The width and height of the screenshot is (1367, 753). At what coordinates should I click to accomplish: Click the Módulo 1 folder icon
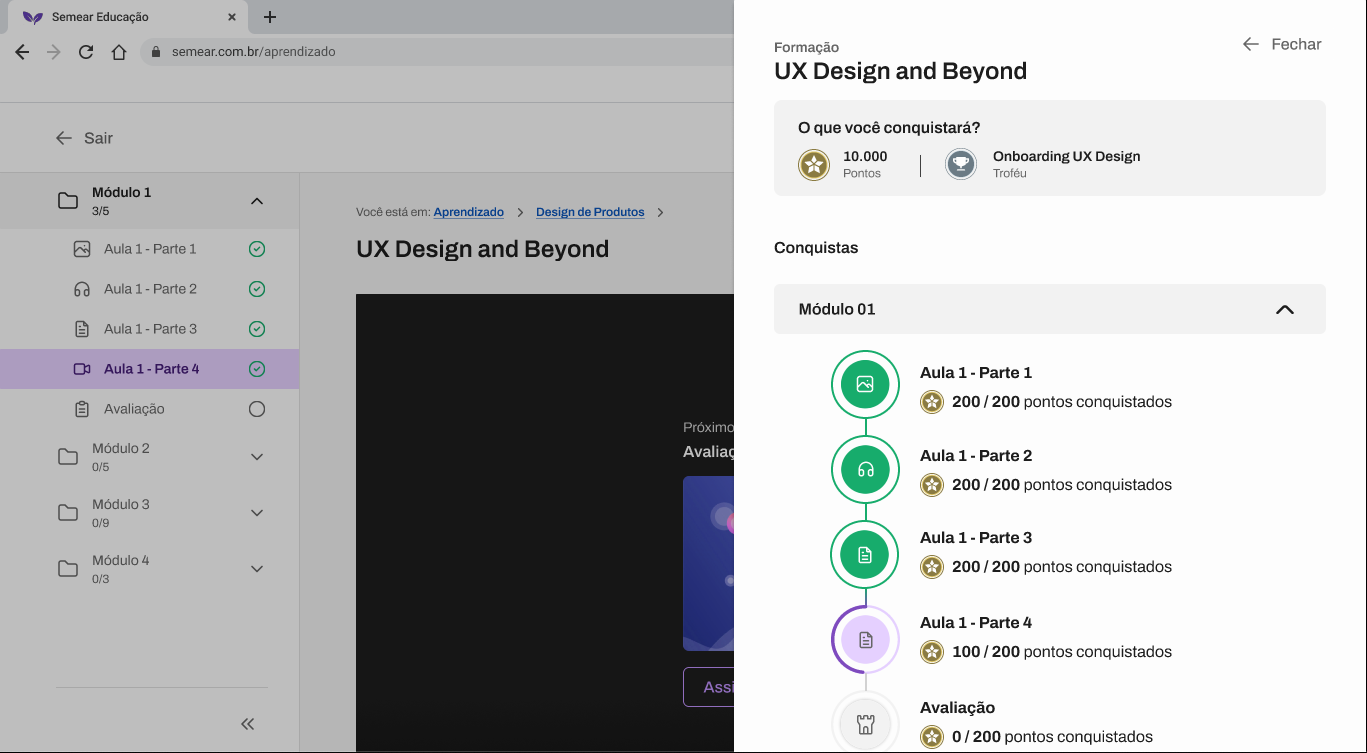coord(68,201)
